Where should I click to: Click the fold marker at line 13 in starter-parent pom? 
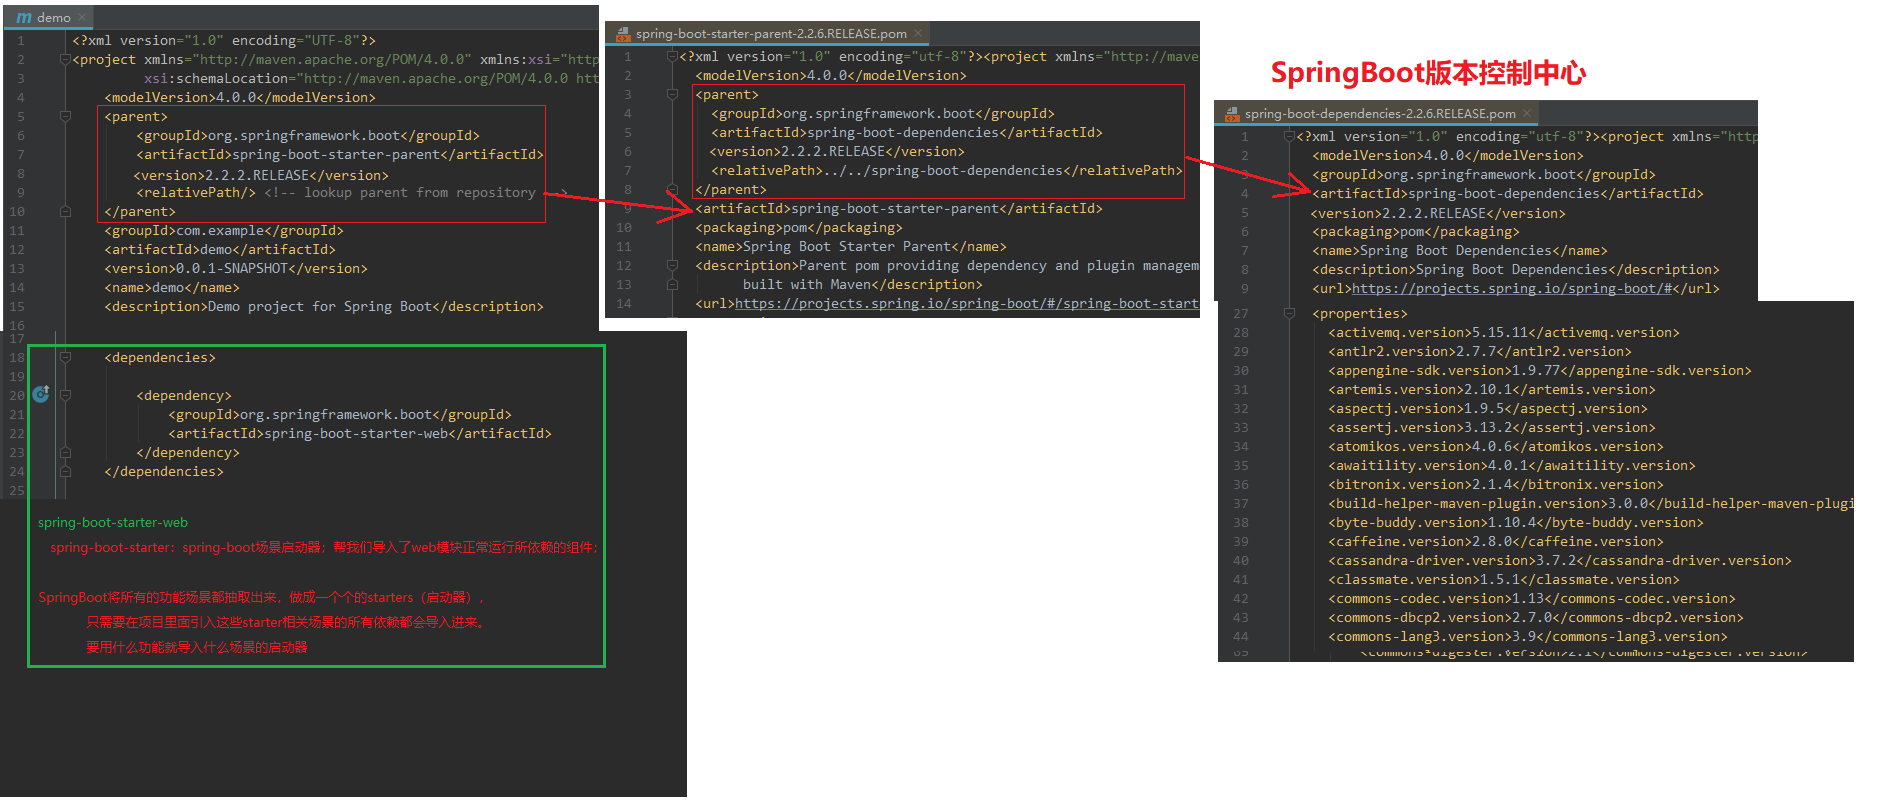click(673, 284)
